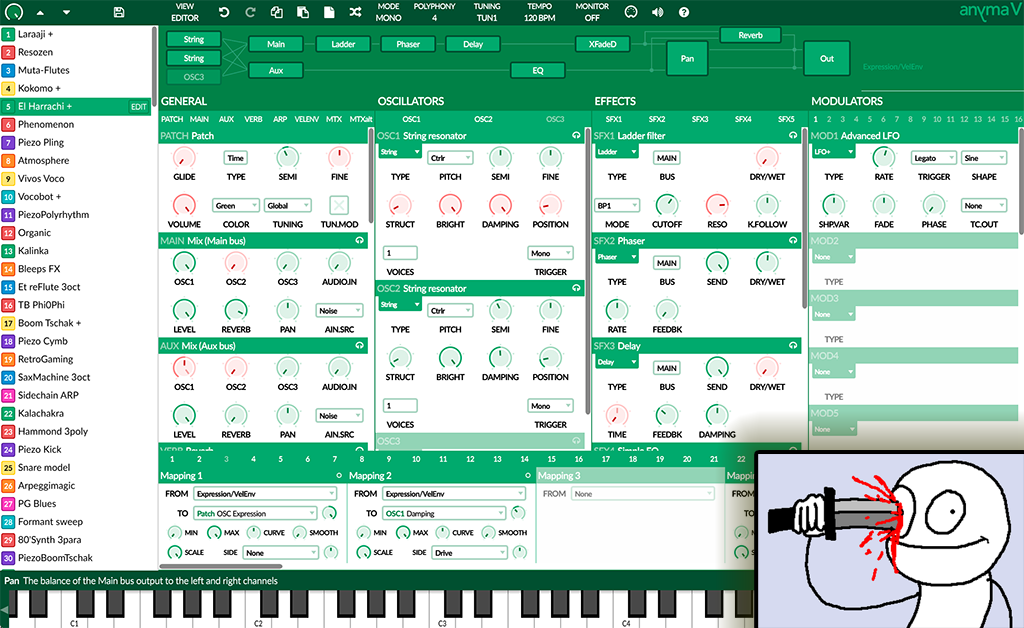Toggle the TUN.MOD checkbox in Patch
Screen dimensions: 1024x628
tap(339, 205)
